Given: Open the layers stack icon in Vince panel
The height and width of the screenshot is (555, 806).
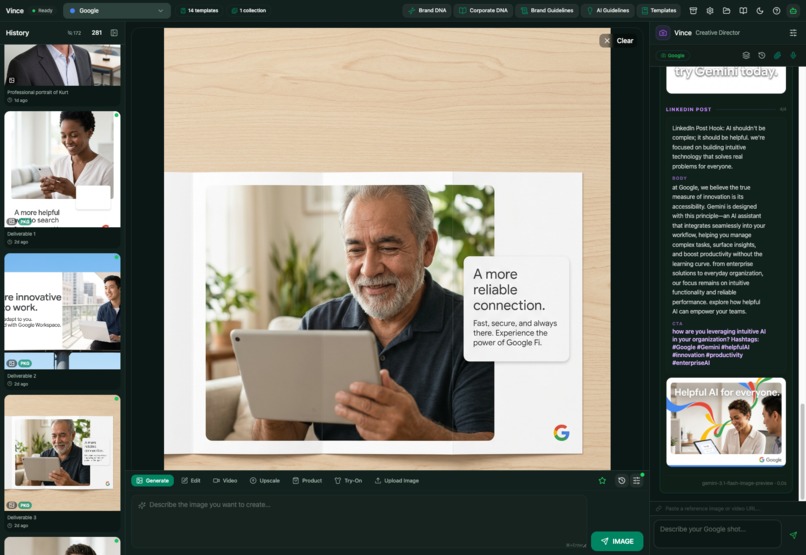Looking at the screenshot, I should coord(746,55).
